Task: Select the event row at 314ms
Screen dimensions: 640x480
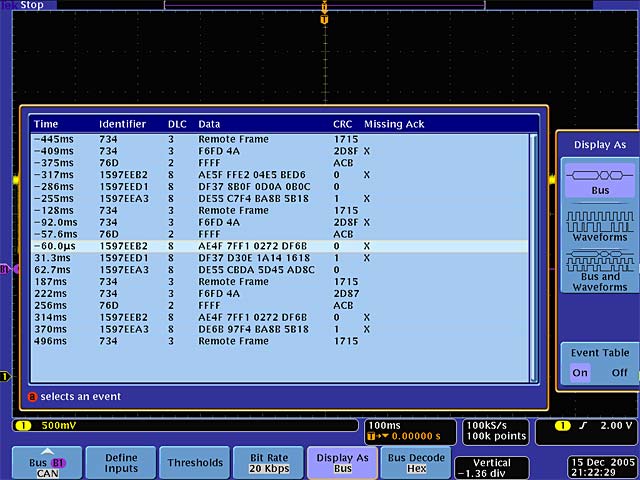Action: pos(280,317)
